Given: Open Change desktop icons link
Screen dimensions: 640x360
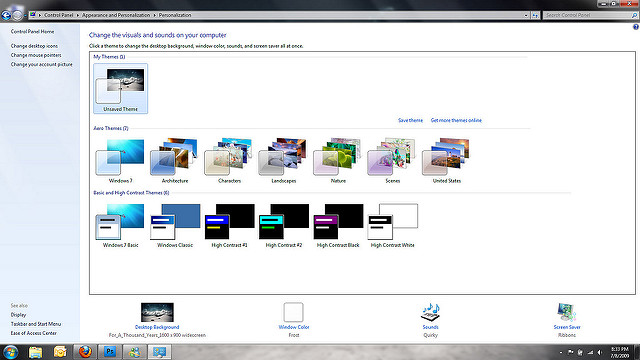Looking at the screenshot, I should coord(34,46).
